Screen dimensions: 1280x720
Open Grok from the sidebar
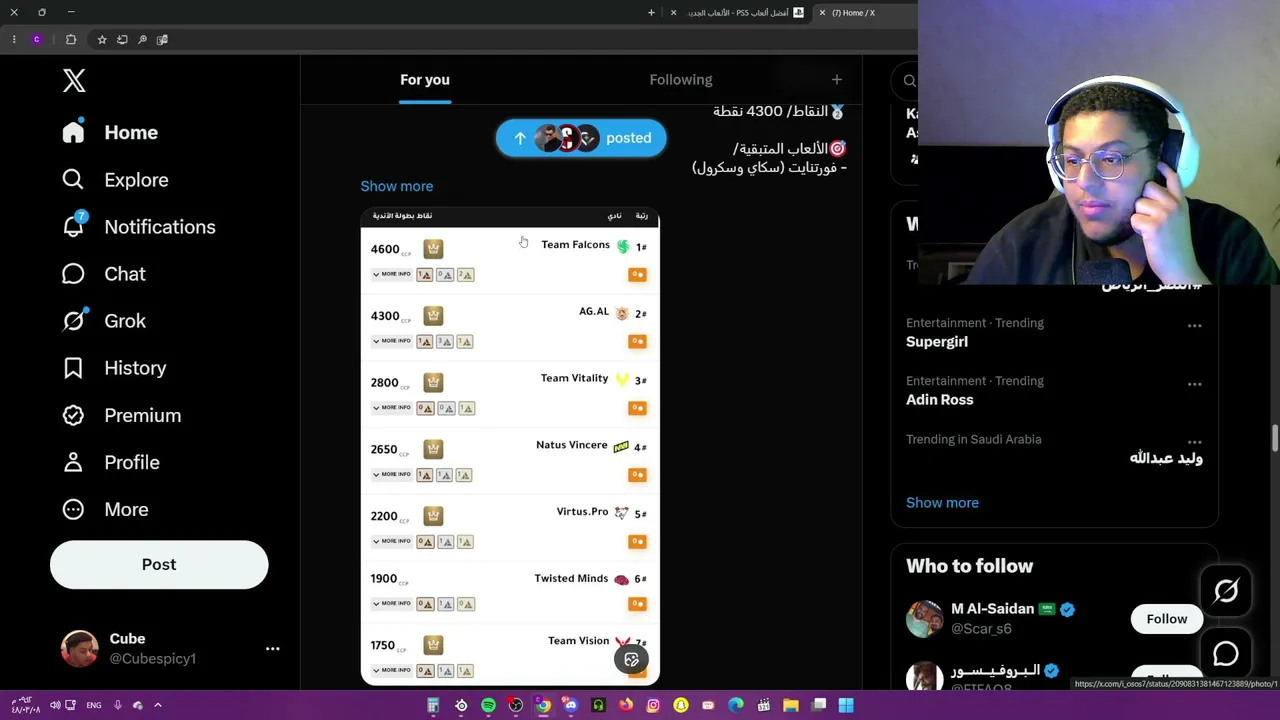point(103,321)
